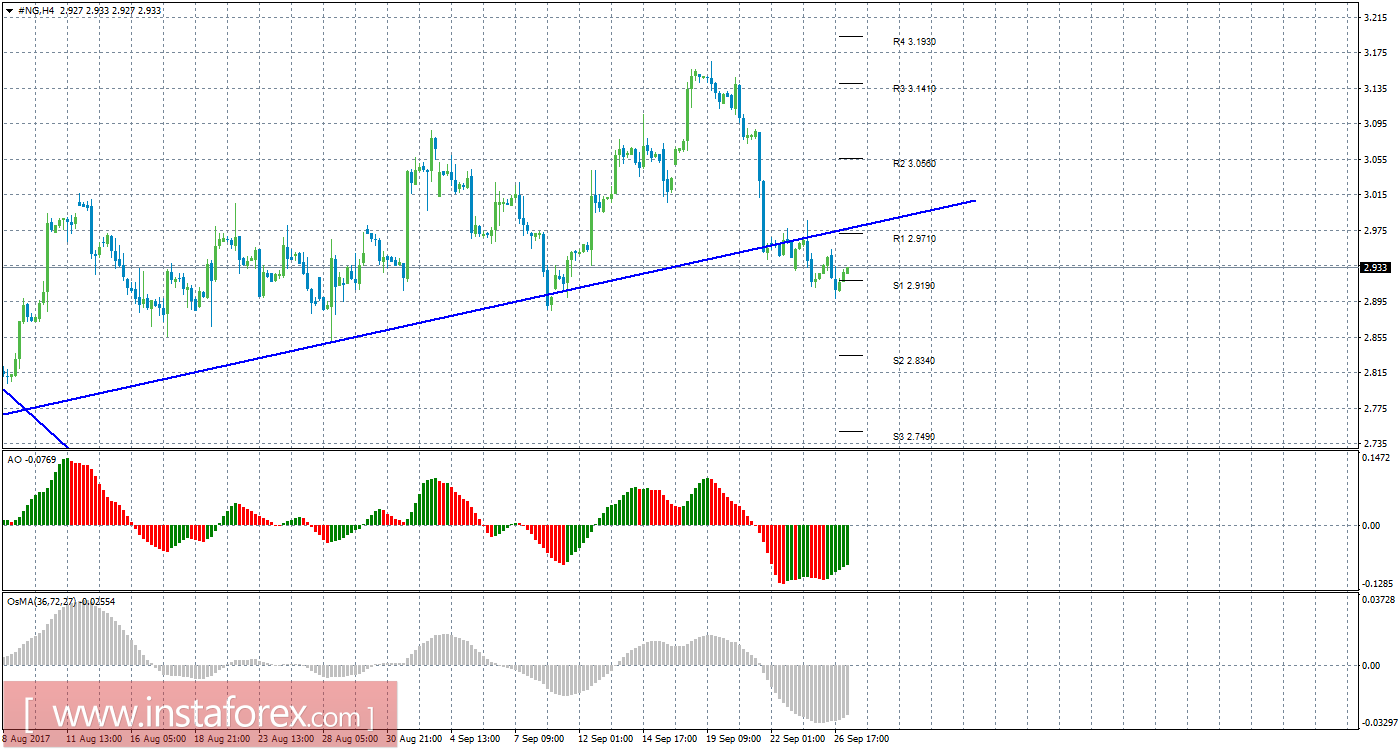Click the 0.03728 OsMA scale value
The height and width of the screenshot is (750, 1398).
click(1379, 600)
